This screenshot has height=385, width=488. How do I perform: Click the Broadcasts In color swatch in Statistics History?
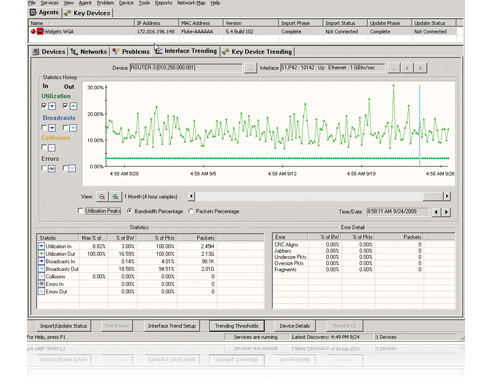pyautogui.click(x=52, y=128)
